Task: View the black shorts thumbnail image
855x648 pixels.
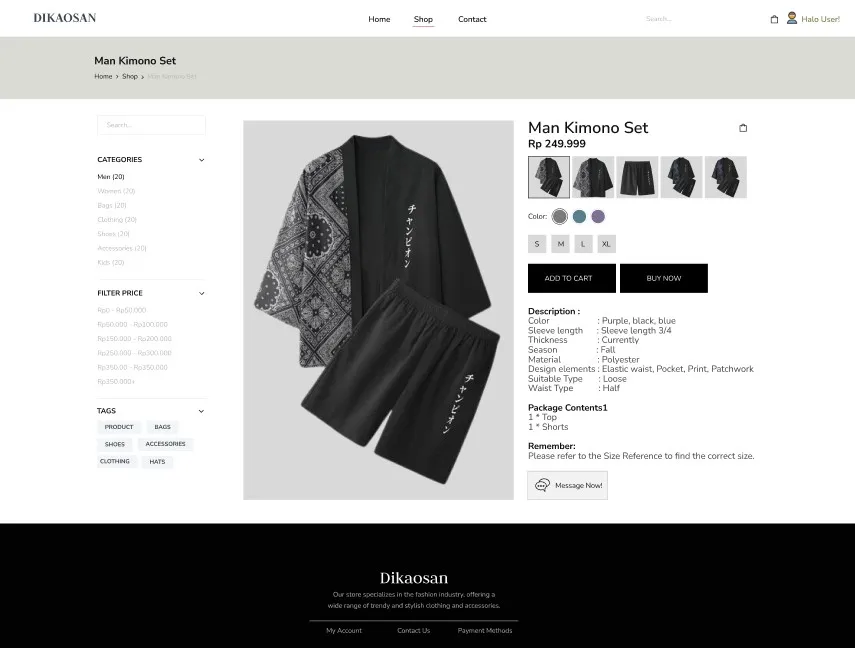Action: tap(637, 177)
